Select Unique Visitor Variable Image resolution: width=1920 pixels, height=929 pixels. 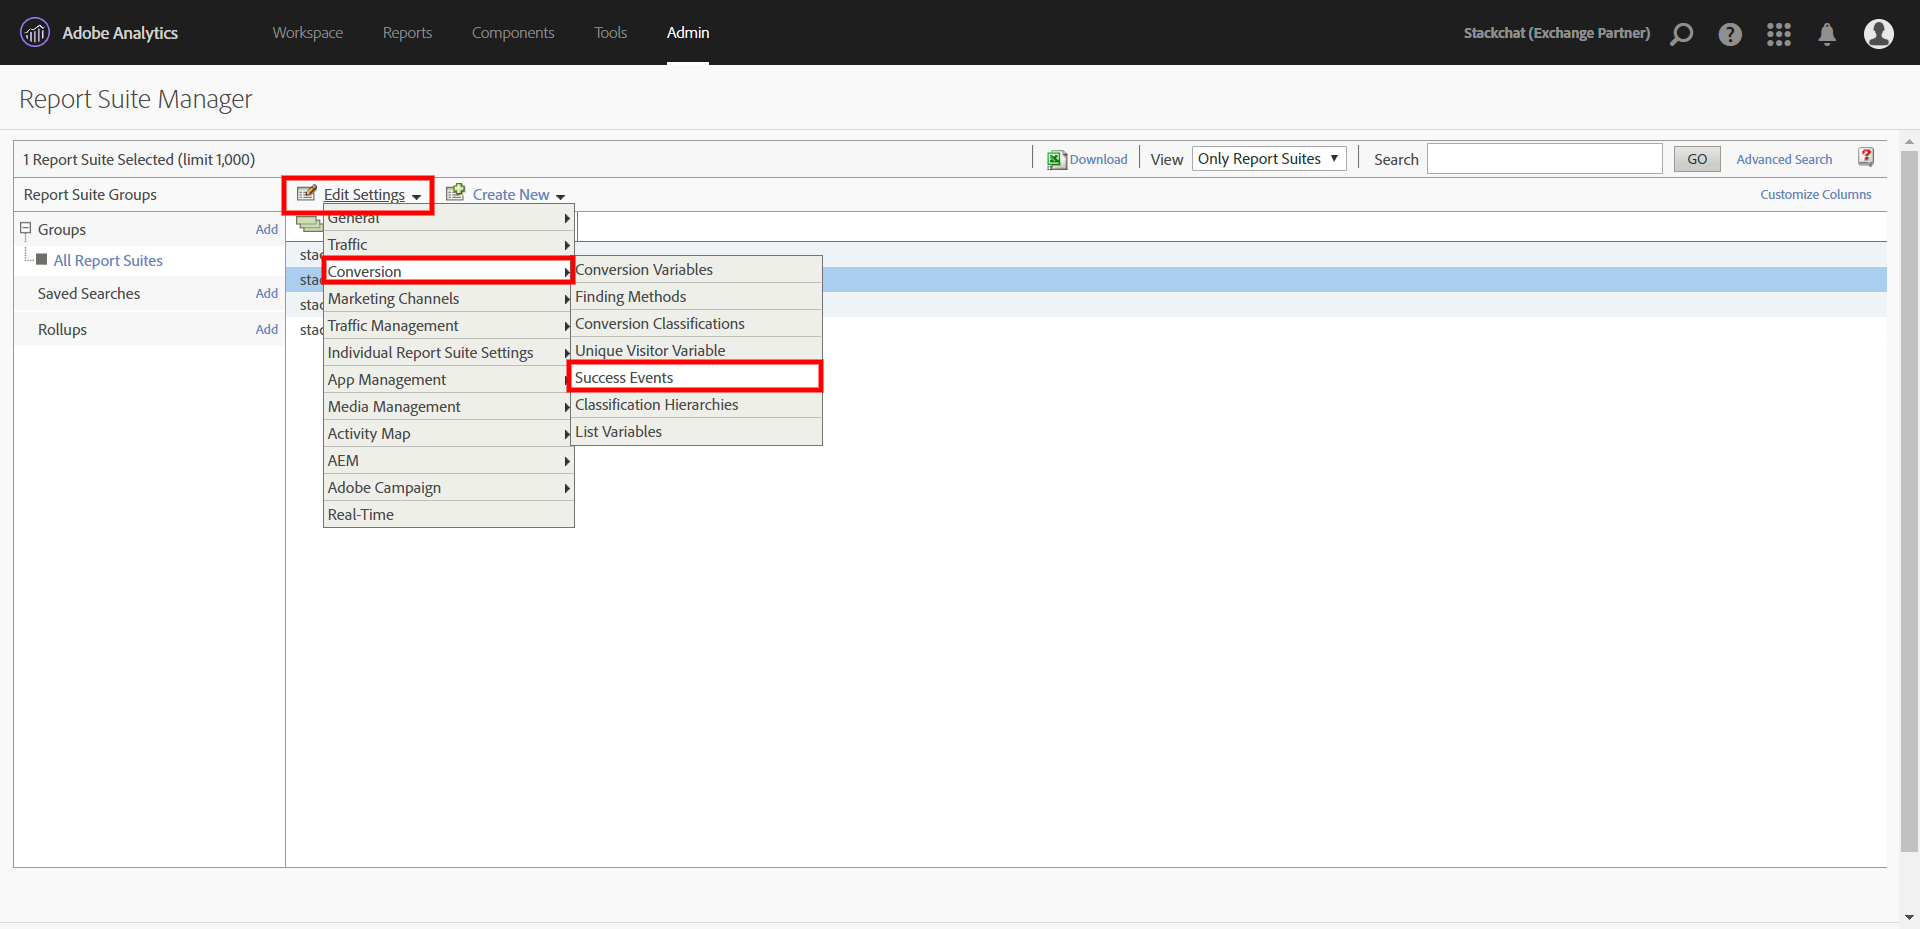tap(697, 351)
